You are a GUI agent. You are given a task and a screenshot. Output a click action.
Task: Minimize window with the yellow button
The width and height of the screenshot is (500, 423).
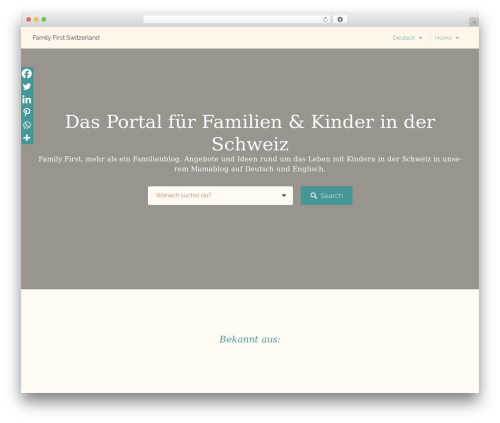[x=36, y=20]
